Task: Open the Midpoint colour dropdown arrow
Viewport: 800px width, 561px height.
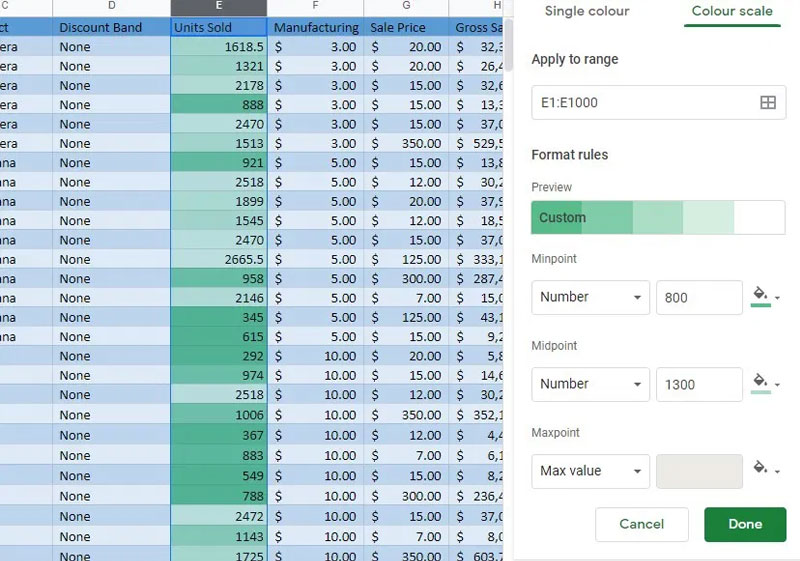Action: pyautogui.click(x=778, y=384)
